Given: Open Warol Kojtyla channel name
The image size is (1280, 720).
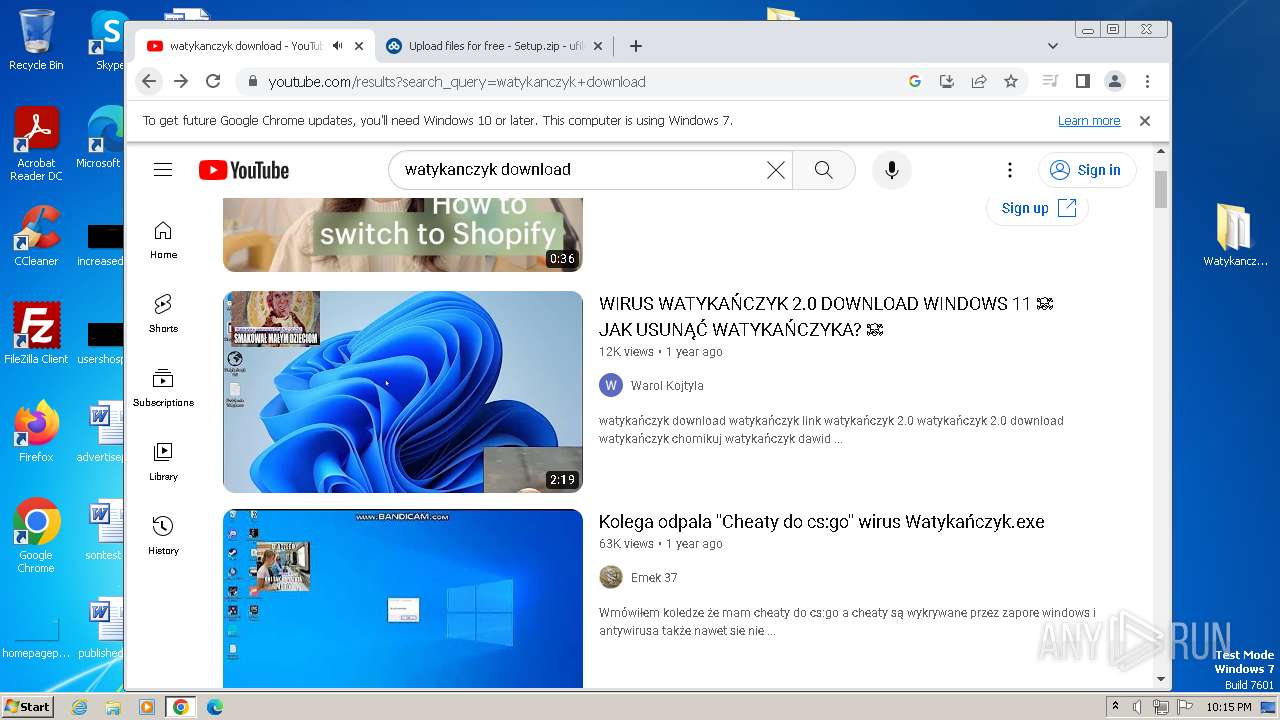Looking at the screenshot, I should [667, 386].
